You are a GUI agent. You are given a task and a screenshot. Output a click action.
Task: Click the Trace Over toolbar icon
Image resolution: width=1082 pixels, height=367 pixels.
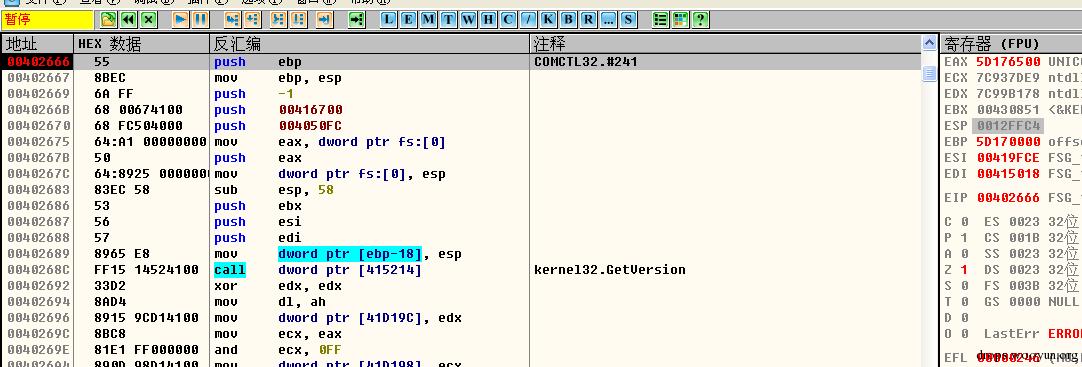click(298, 19)
